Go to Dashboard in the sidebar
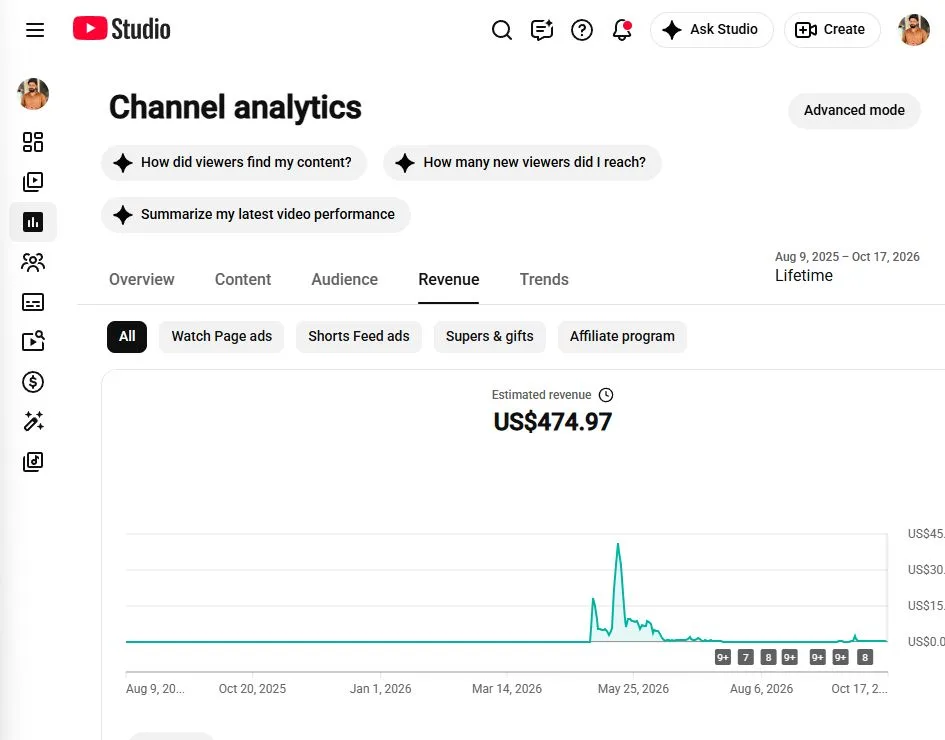Image resolution: width=945 pixels, height=740 pixels. click(x=33, y=142)
